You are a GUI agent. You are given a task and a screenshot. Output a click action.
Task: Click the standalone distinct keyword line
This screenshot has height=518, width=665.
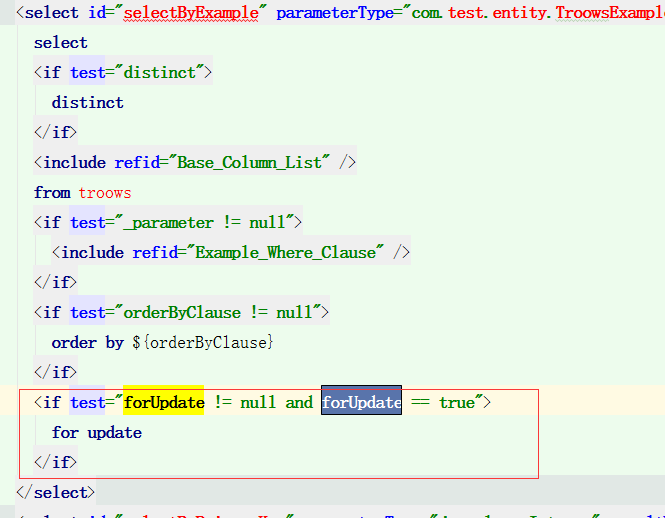pos(88,103)
